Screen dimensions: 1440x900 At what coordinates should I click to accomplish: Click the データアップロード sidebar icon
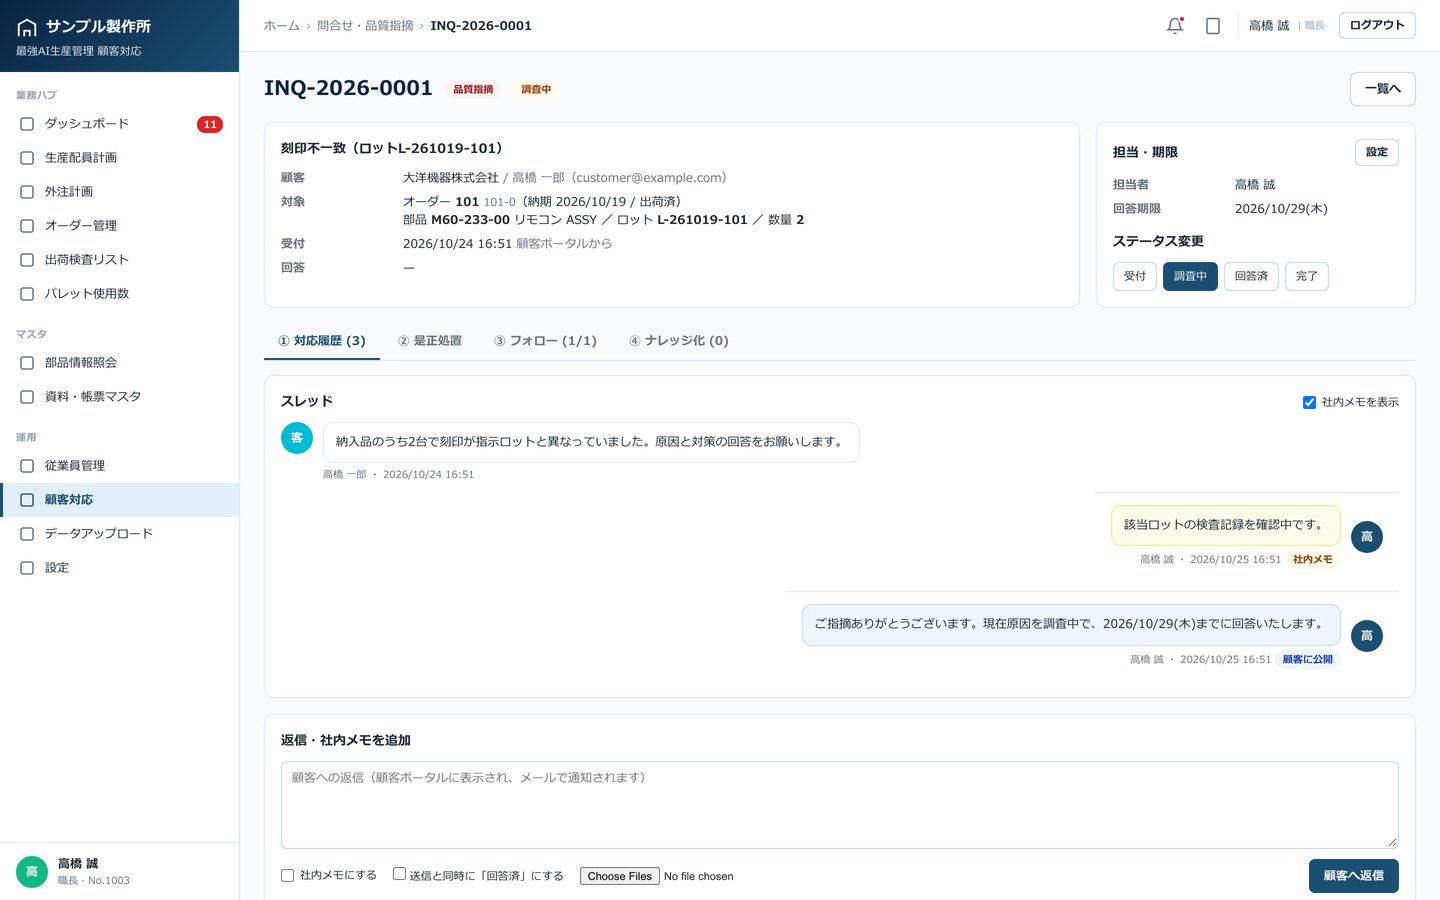tap(27, 534)
